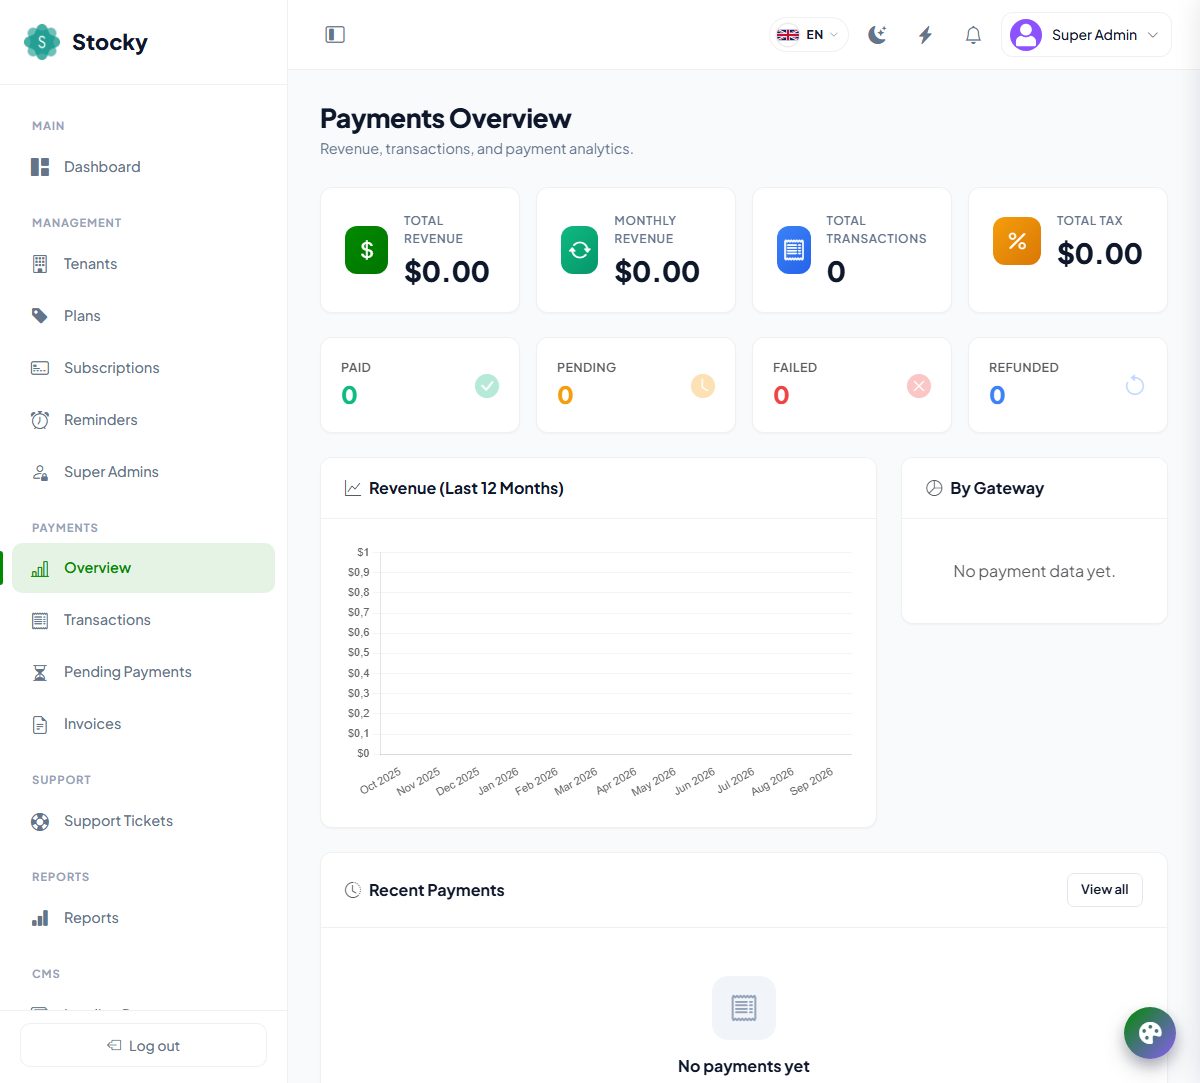Screen dimensions: 1200x1083
Task: Click the "No payments yet" message
Action: (744, 1066)
